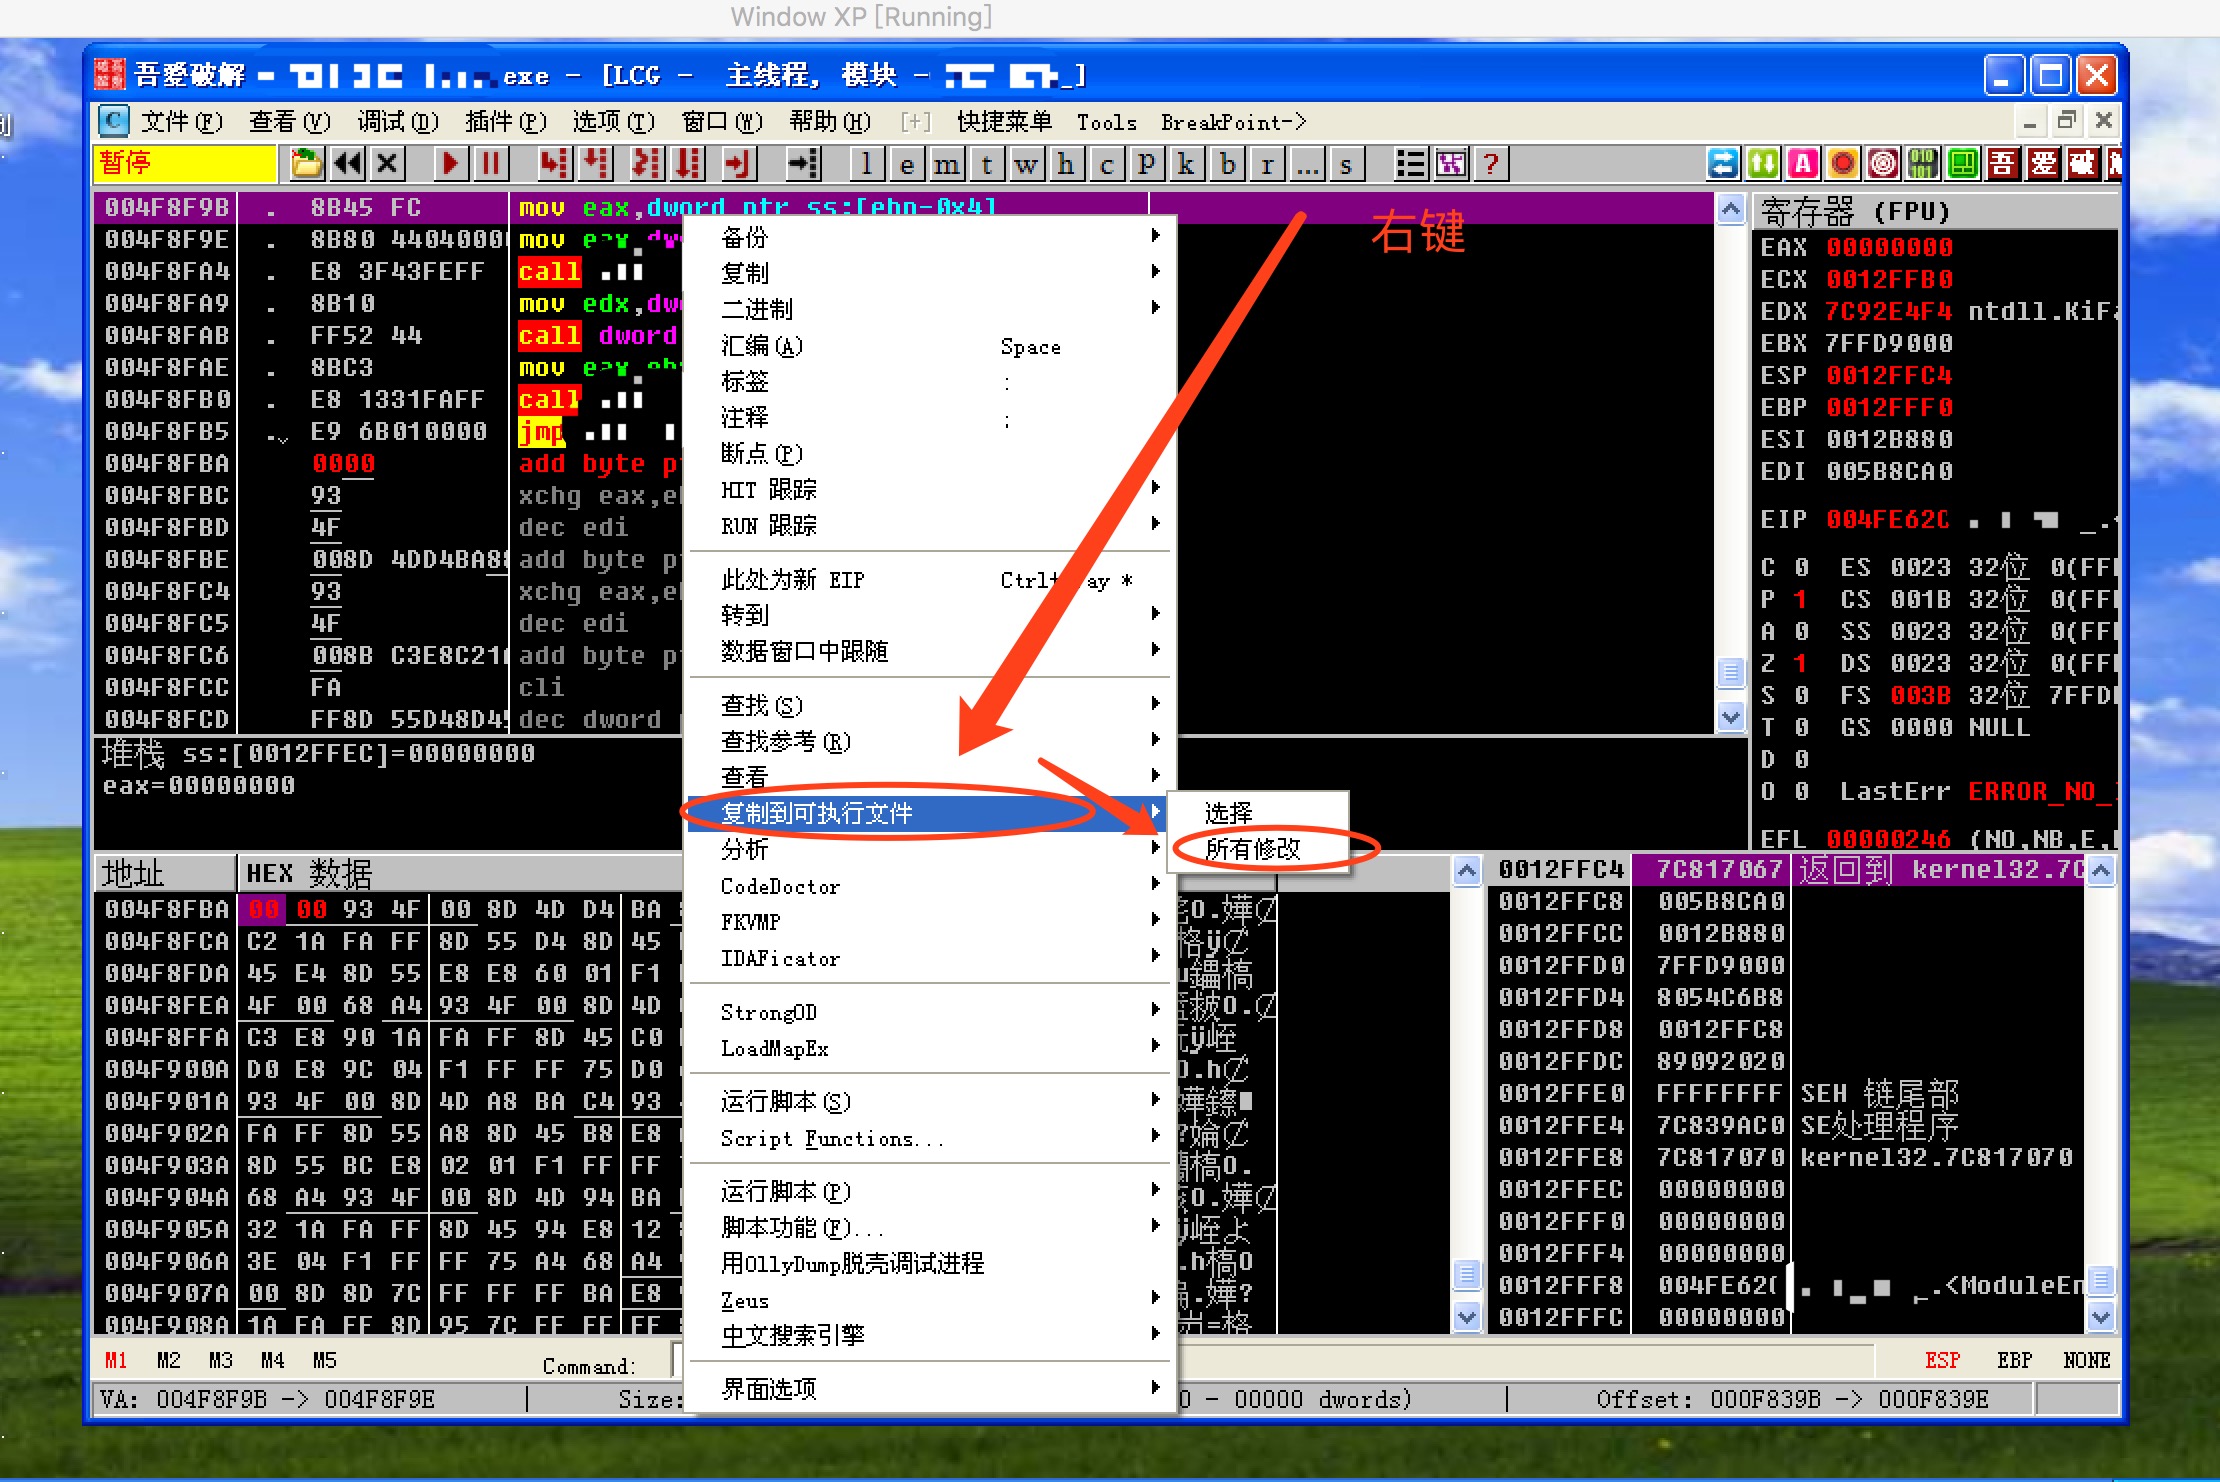
Task: Show Threads with 't' button
Action: tap(986, 163)
